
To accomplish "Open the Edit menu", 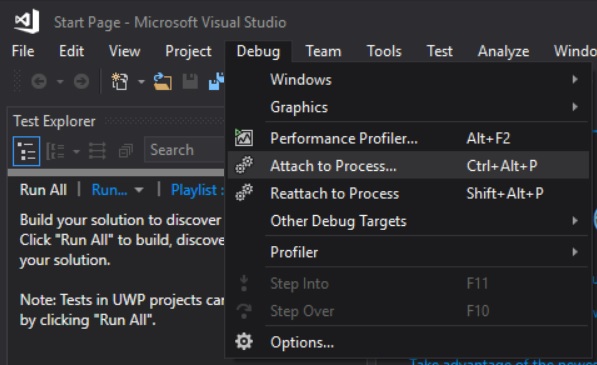I will pos(71,51).
